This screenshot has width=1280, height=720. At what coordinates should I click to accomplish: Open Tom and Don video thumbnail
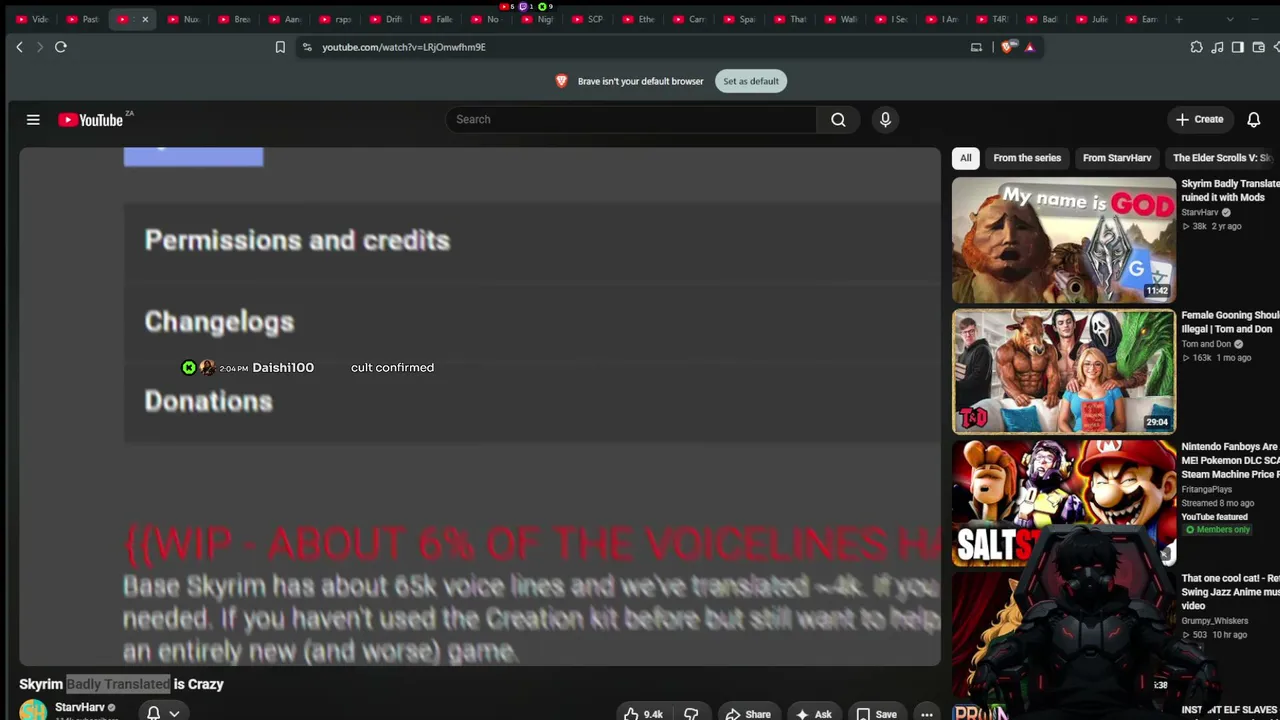coord(1064,371)
